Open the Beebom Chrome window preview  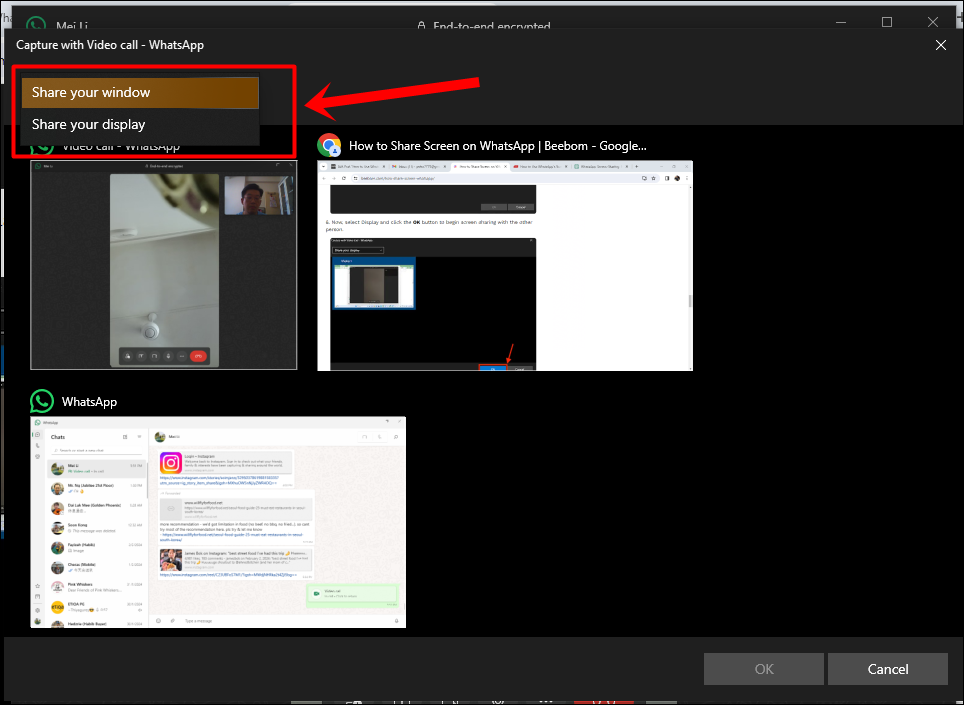505,265
